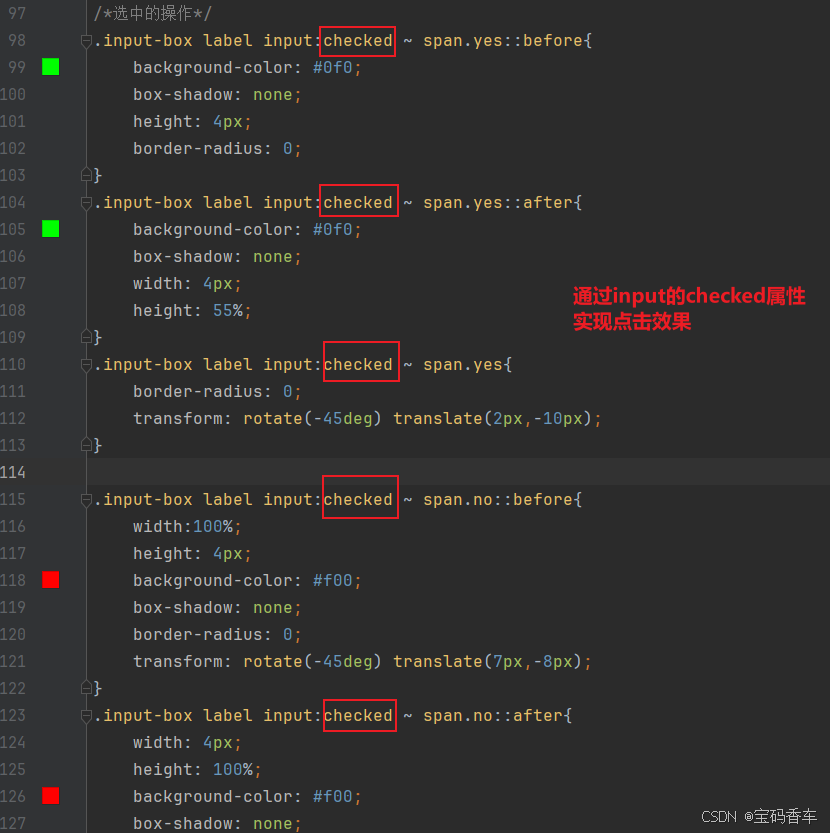Collapse rule block starting at line 110
The image size is (830, 833).
pos(86,364)
